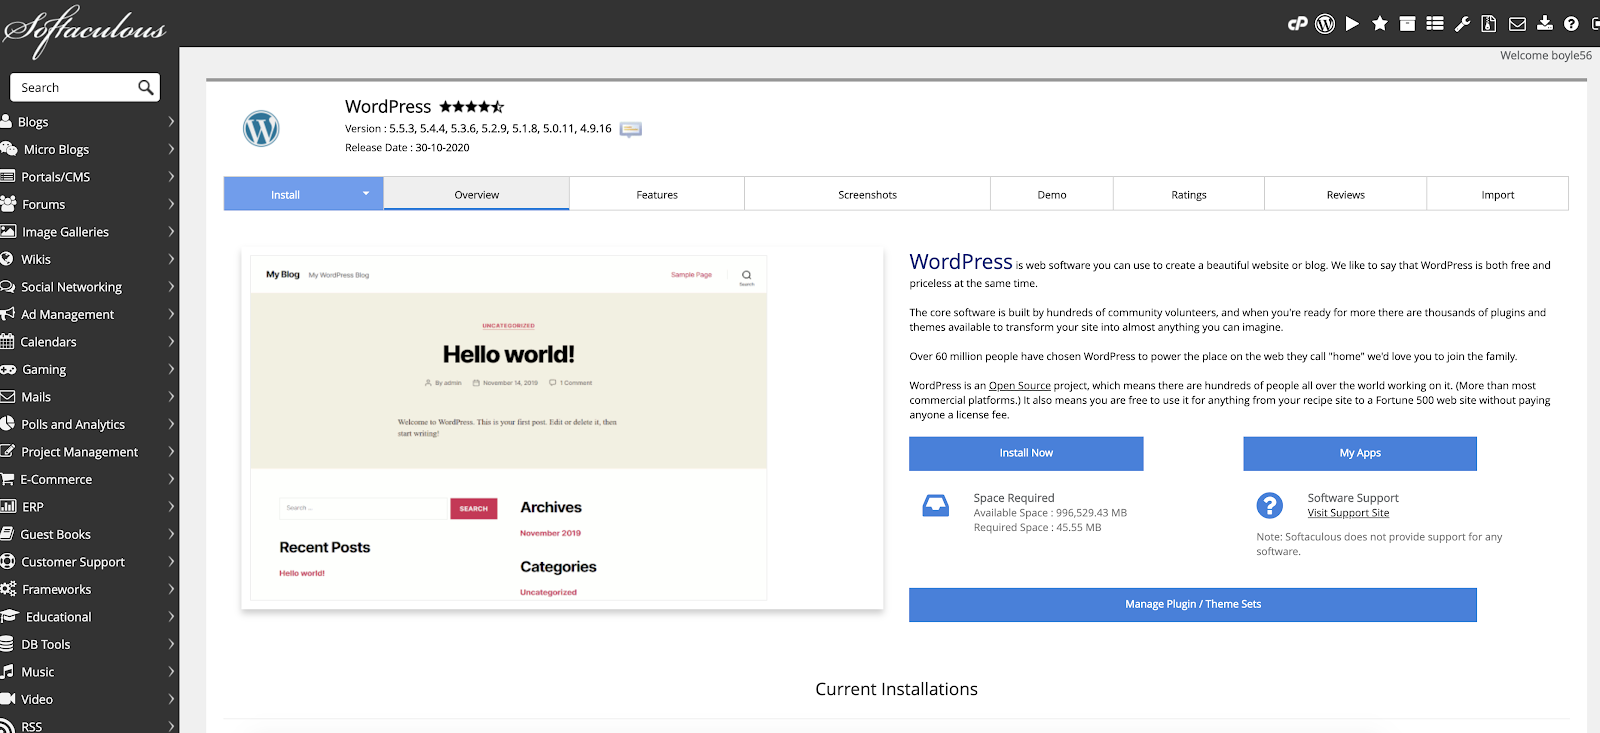Focus the sidebar Search field
The image size is (1600, 733).
[75, 88]
